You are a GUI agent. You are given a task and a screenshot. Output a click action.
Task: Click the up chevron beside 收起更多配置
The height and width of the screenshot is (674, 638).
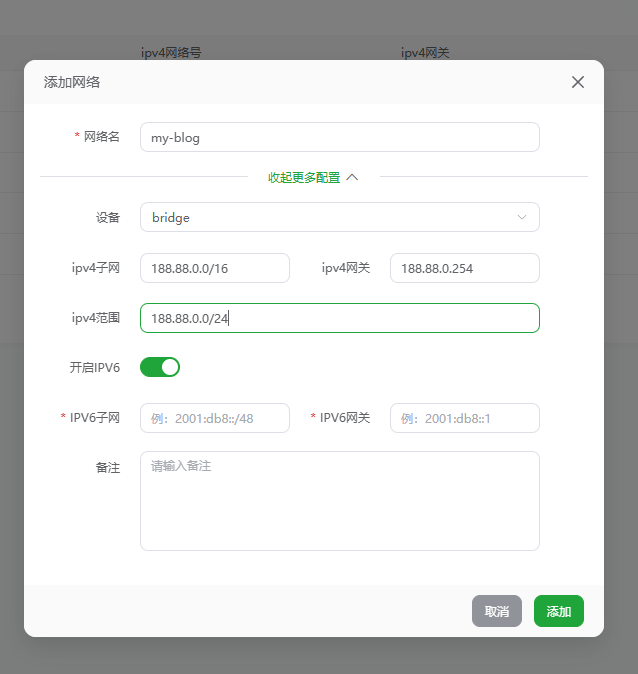pos(352,177)
